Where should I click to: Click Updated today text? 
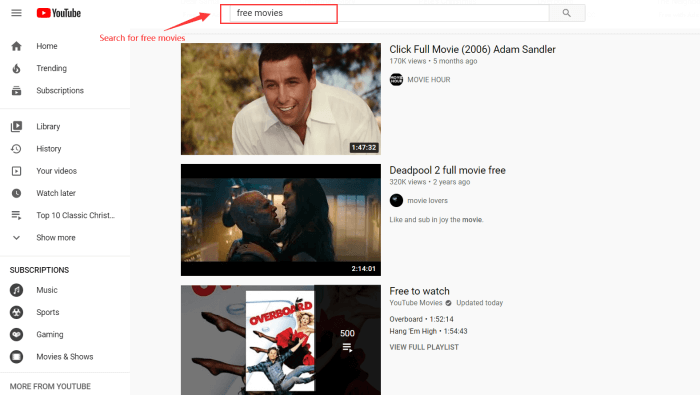point(479,303)
